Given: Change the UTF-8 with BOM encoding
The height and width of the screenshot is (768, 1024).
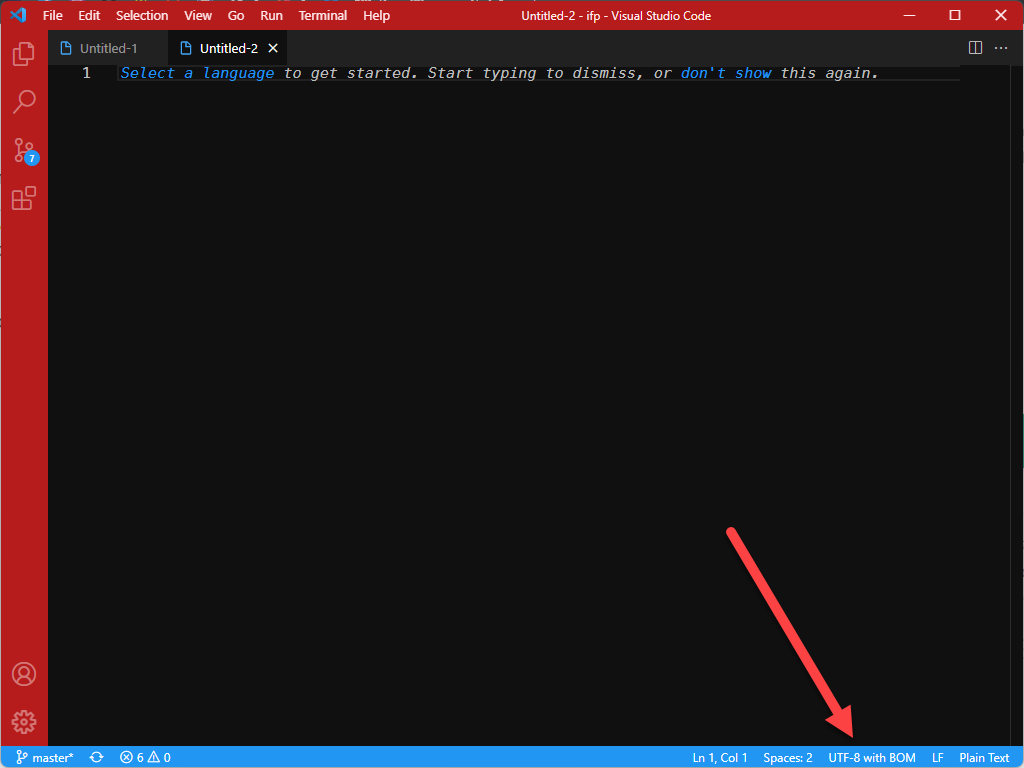Looking at the screenshot, I should tap(871, 757).
